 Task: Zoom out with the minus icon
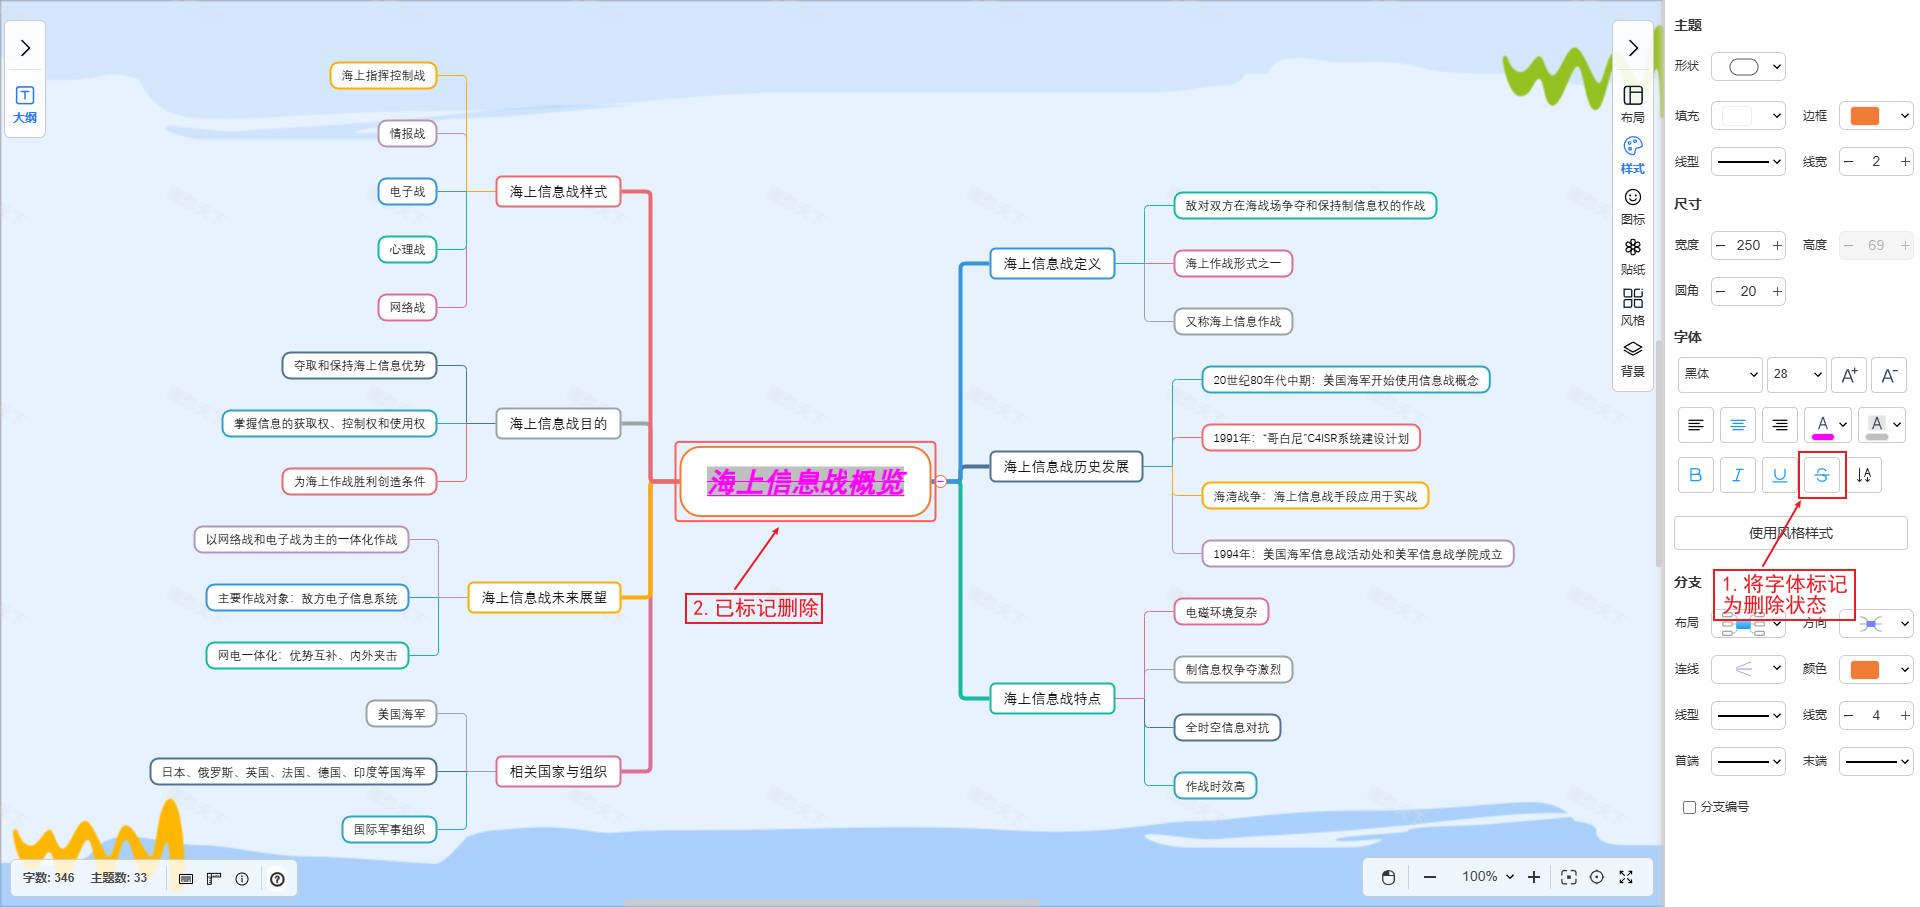[1430, 877]
